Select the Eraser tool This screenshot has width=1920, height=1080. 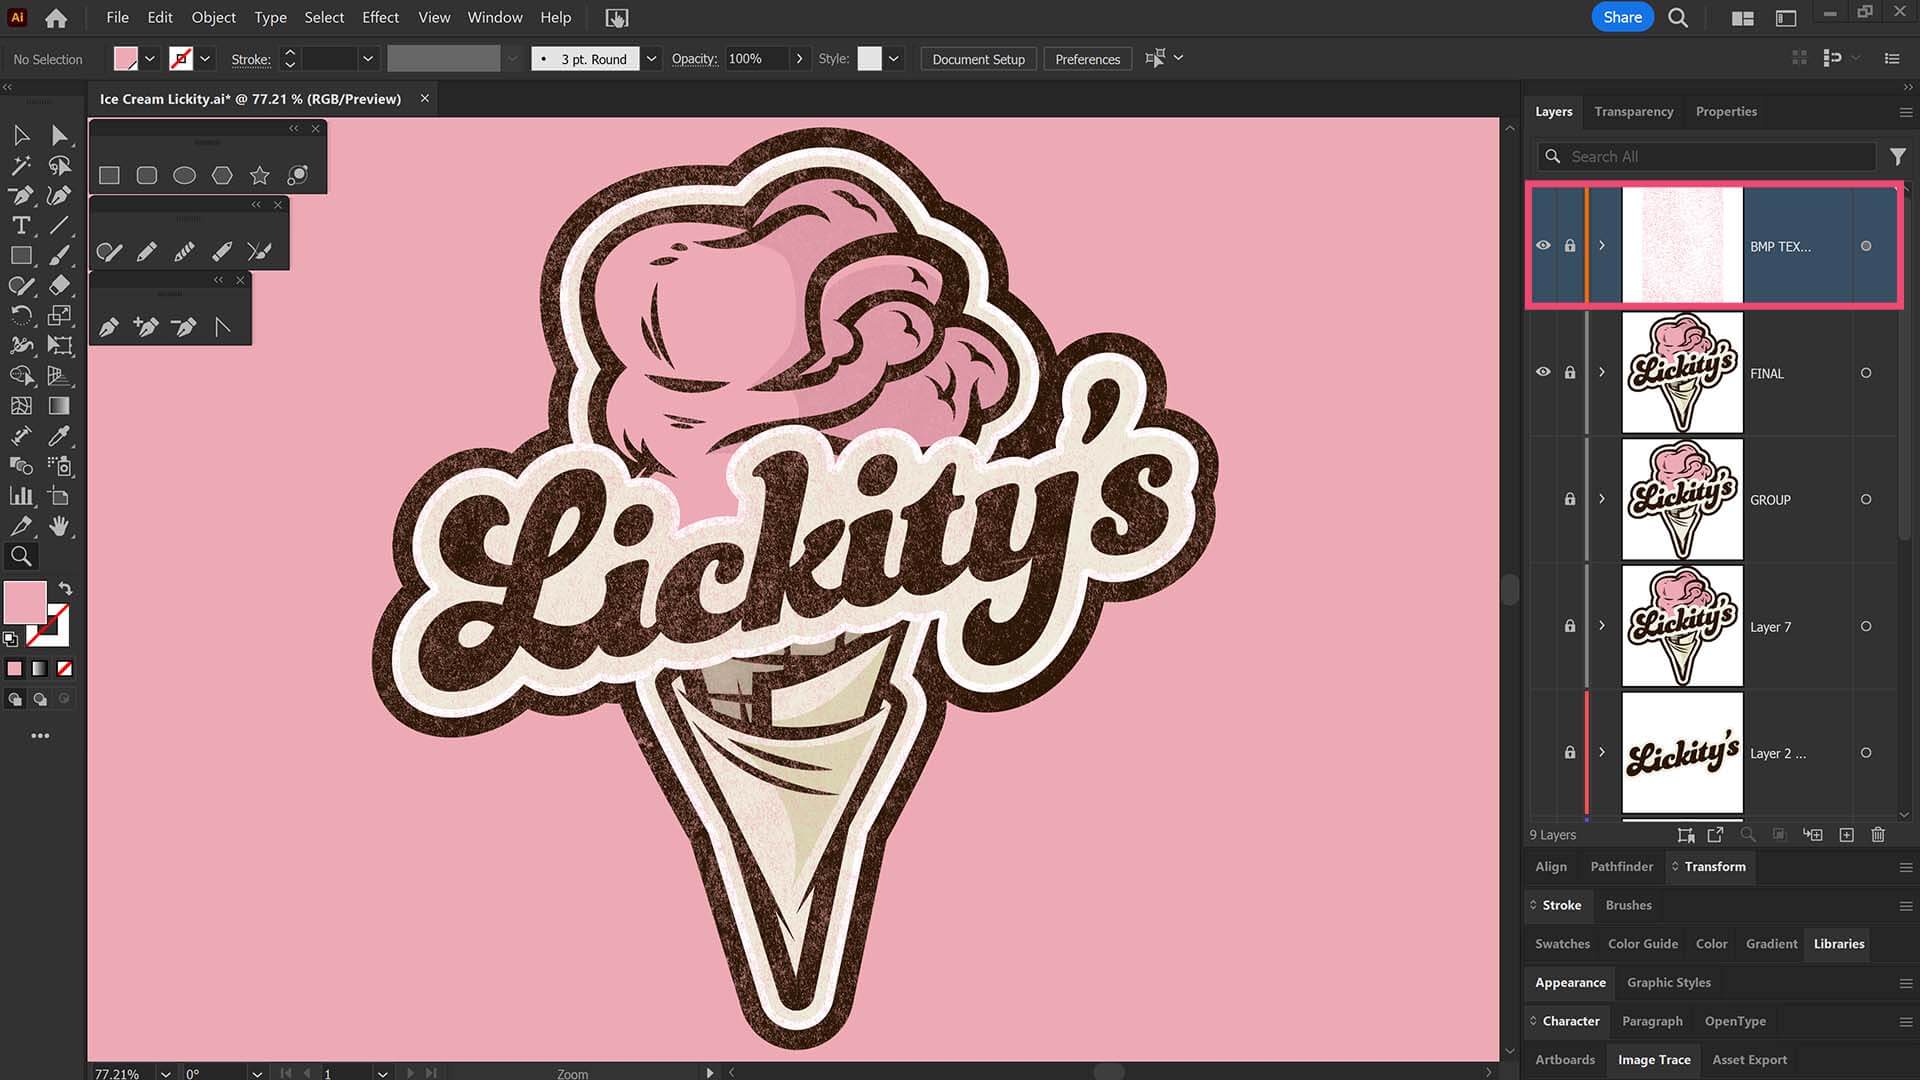(x=59, y=285)
